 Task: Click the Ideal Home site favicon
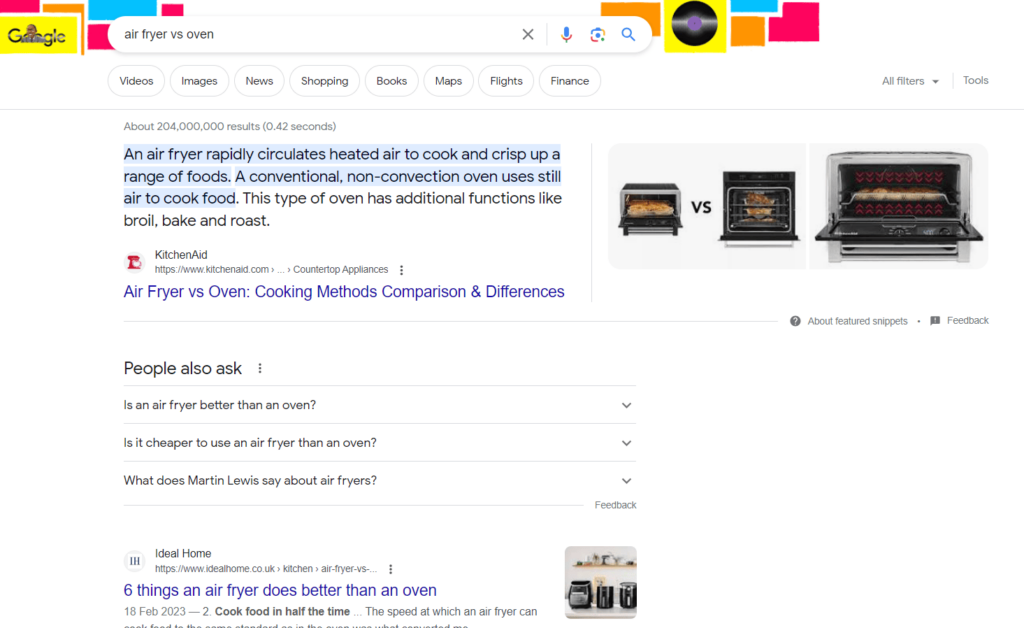tap(134, 560)
